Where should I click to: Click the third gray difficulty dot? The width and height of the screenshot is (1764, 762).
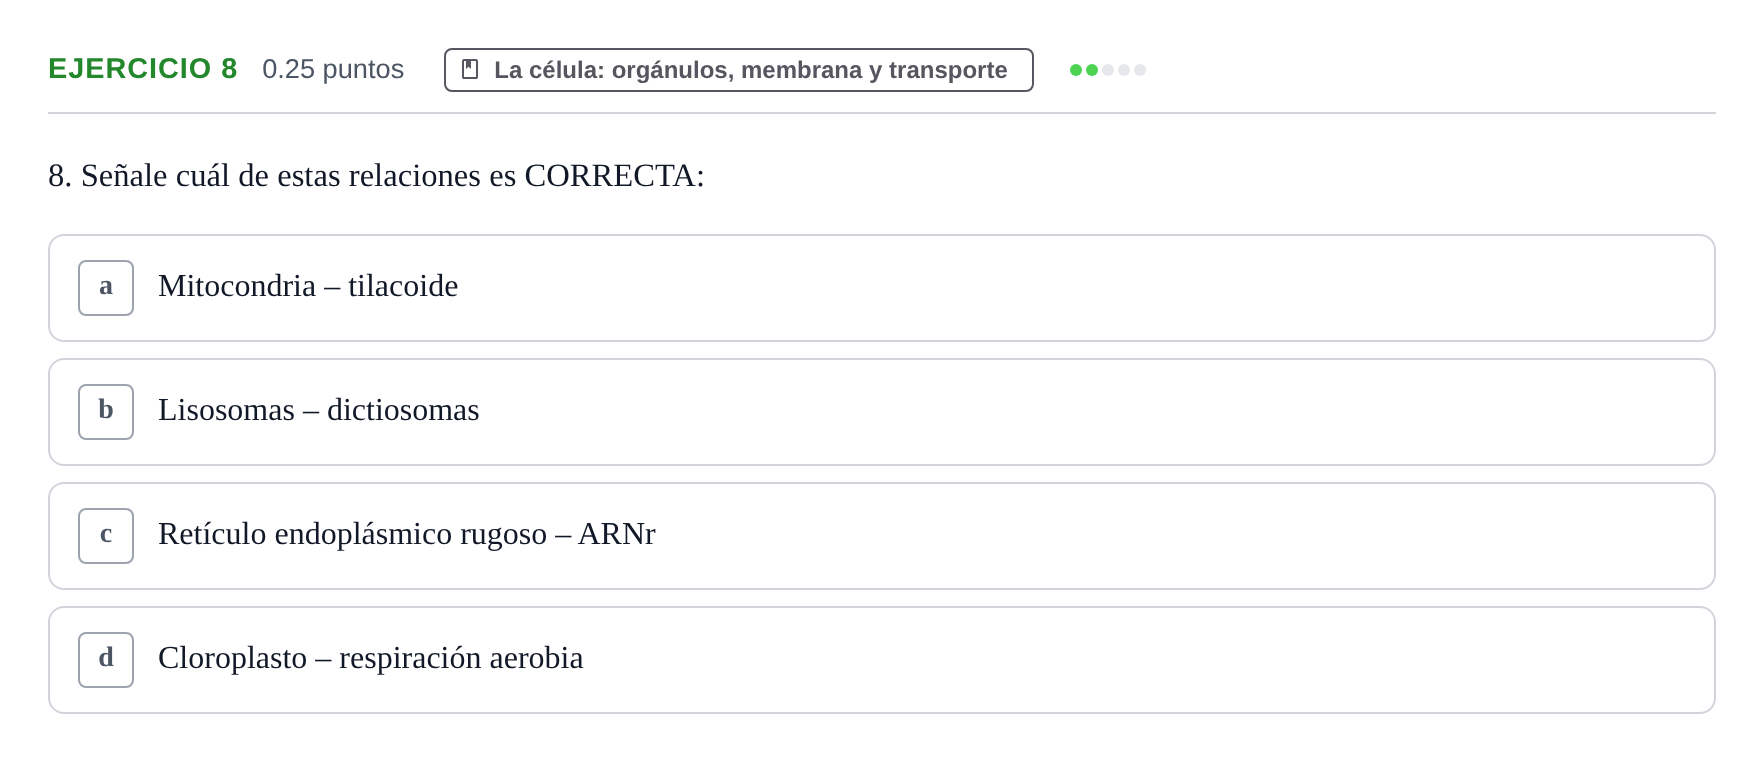pos(1108,70)
